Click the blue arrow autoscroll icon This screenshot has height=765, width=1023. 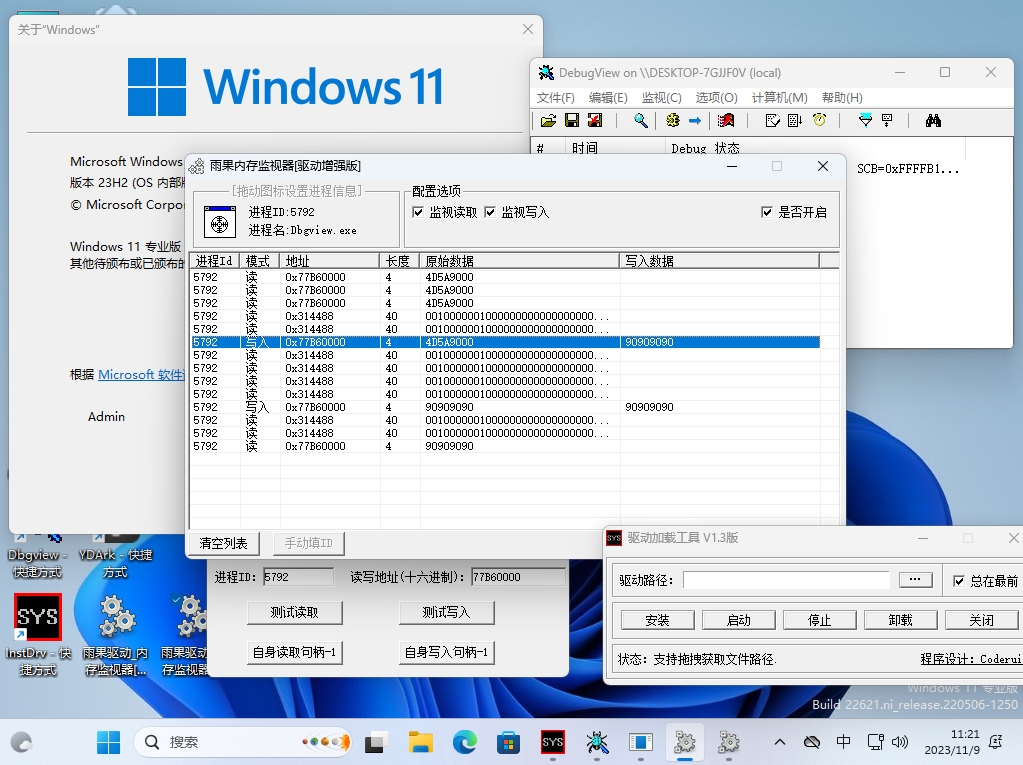[695, 121]
